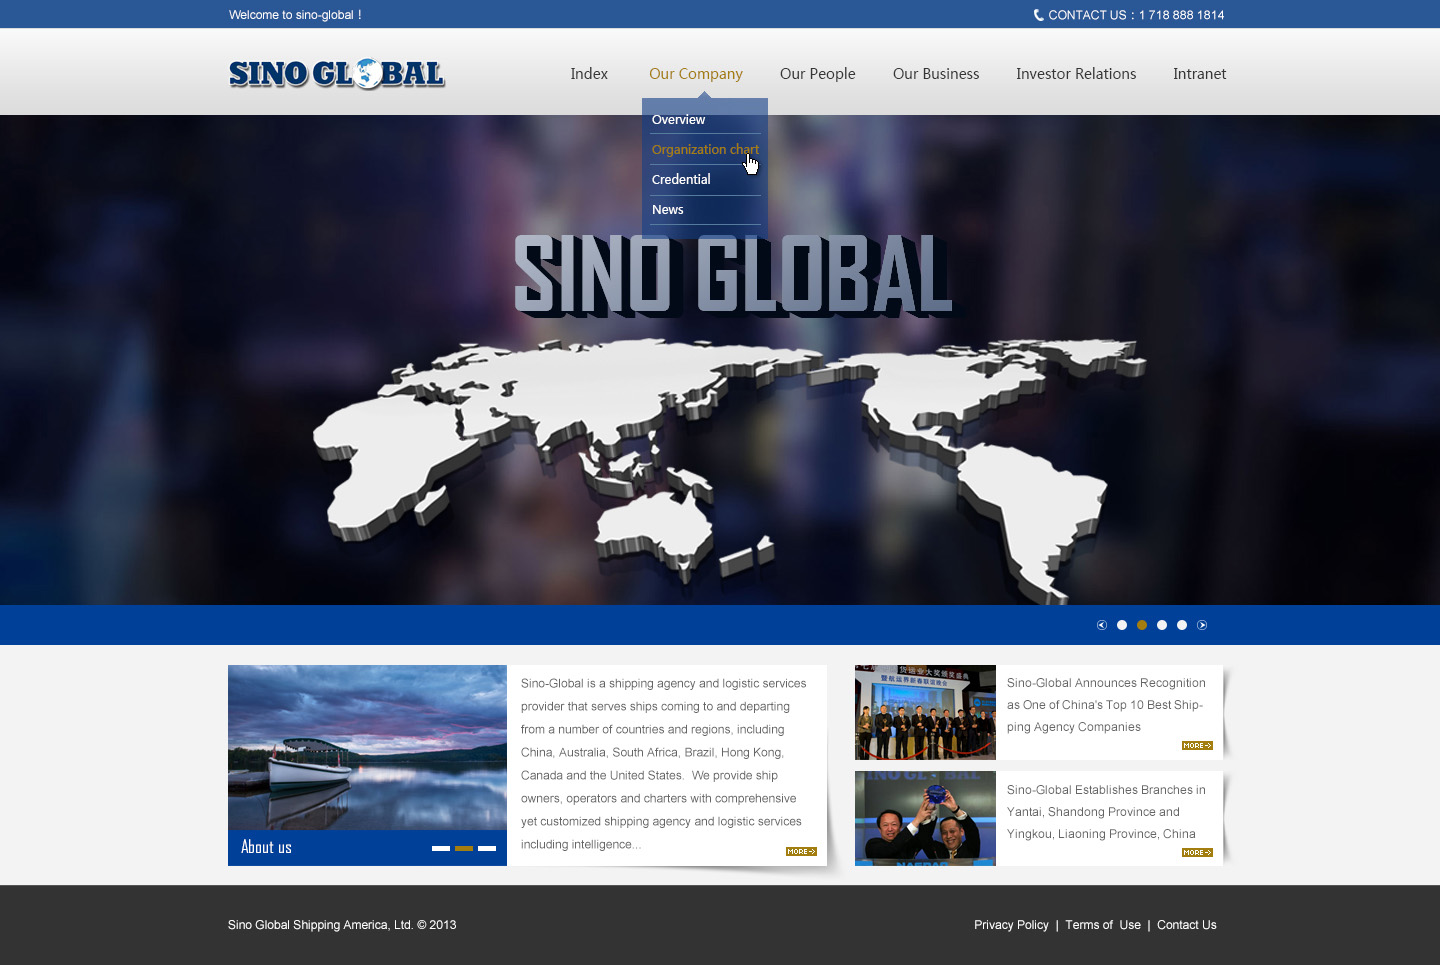Click the phone icon beside Contact Us

[1038, 15]
